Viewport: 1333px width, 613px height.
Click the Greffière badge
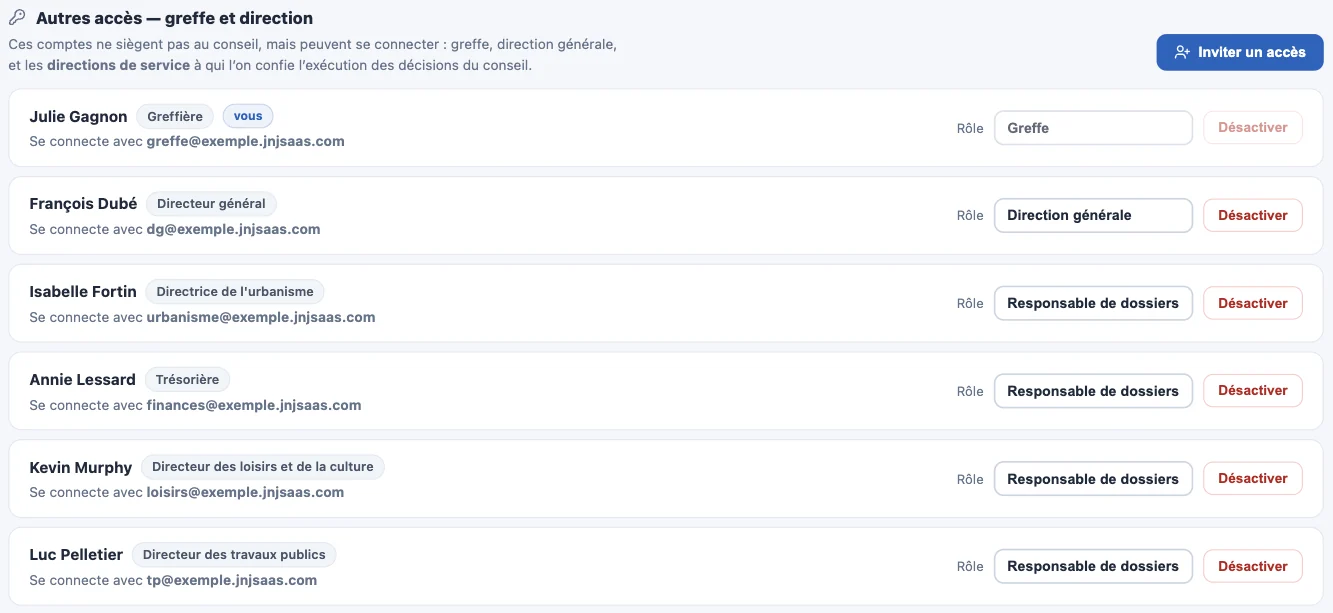(175, 116)
